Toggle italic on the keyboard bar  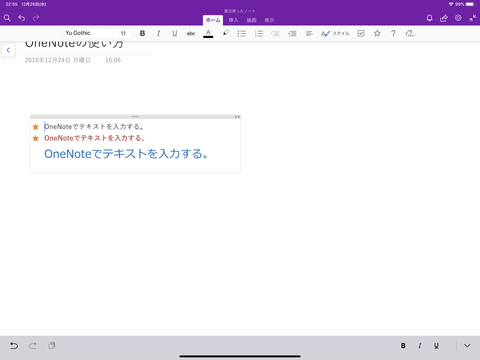point(420,346)
